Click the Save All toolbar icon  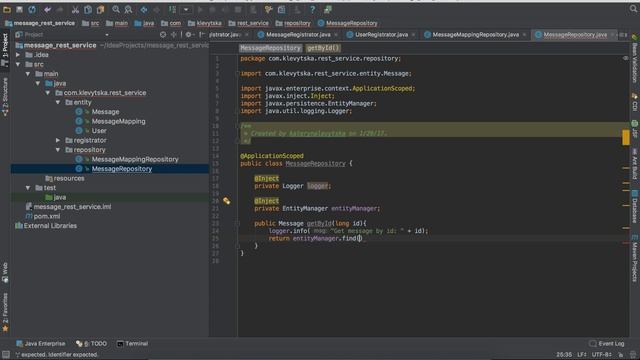(19, 9)
